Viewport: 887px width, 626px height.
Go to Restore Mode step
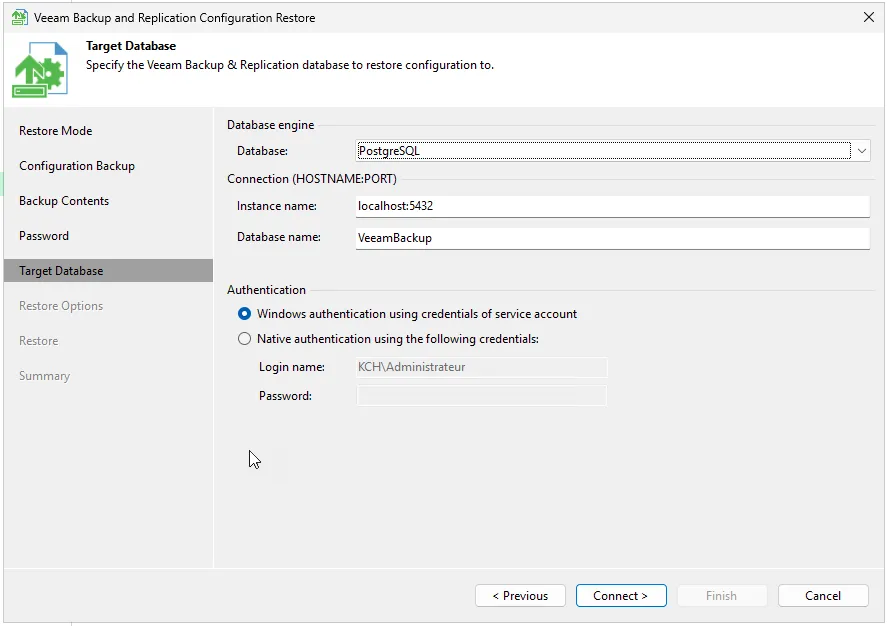(56, 131)
